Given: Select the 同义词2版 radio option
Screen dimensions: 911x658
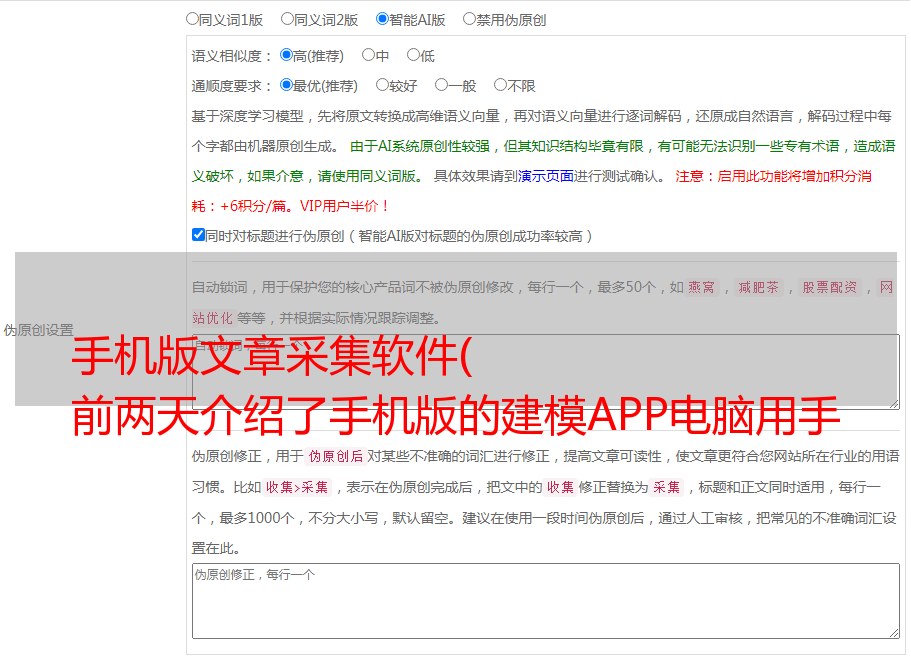Looking at the screenshot, I should tap(287, 19).
